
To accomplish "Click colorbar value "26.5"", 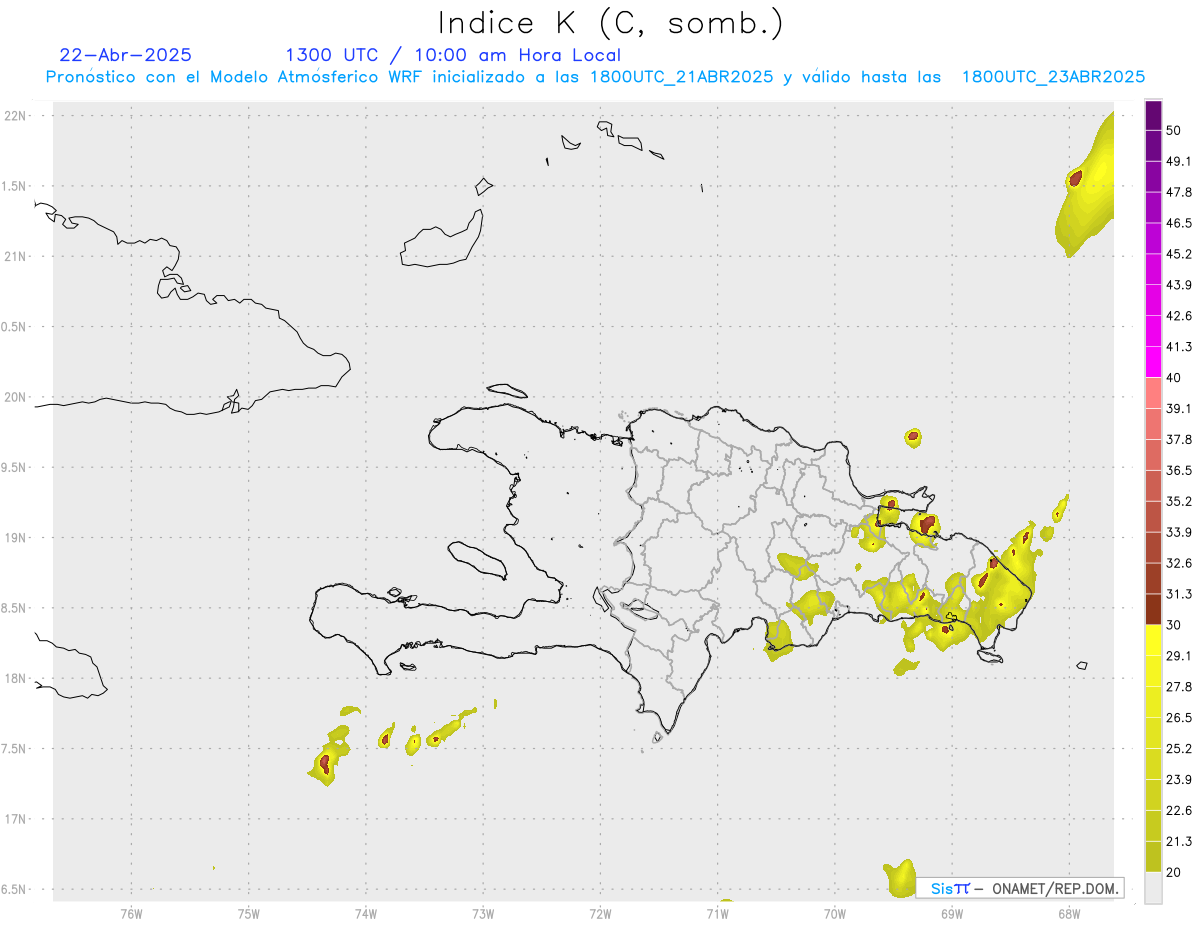I will [x=1179, y=718].
